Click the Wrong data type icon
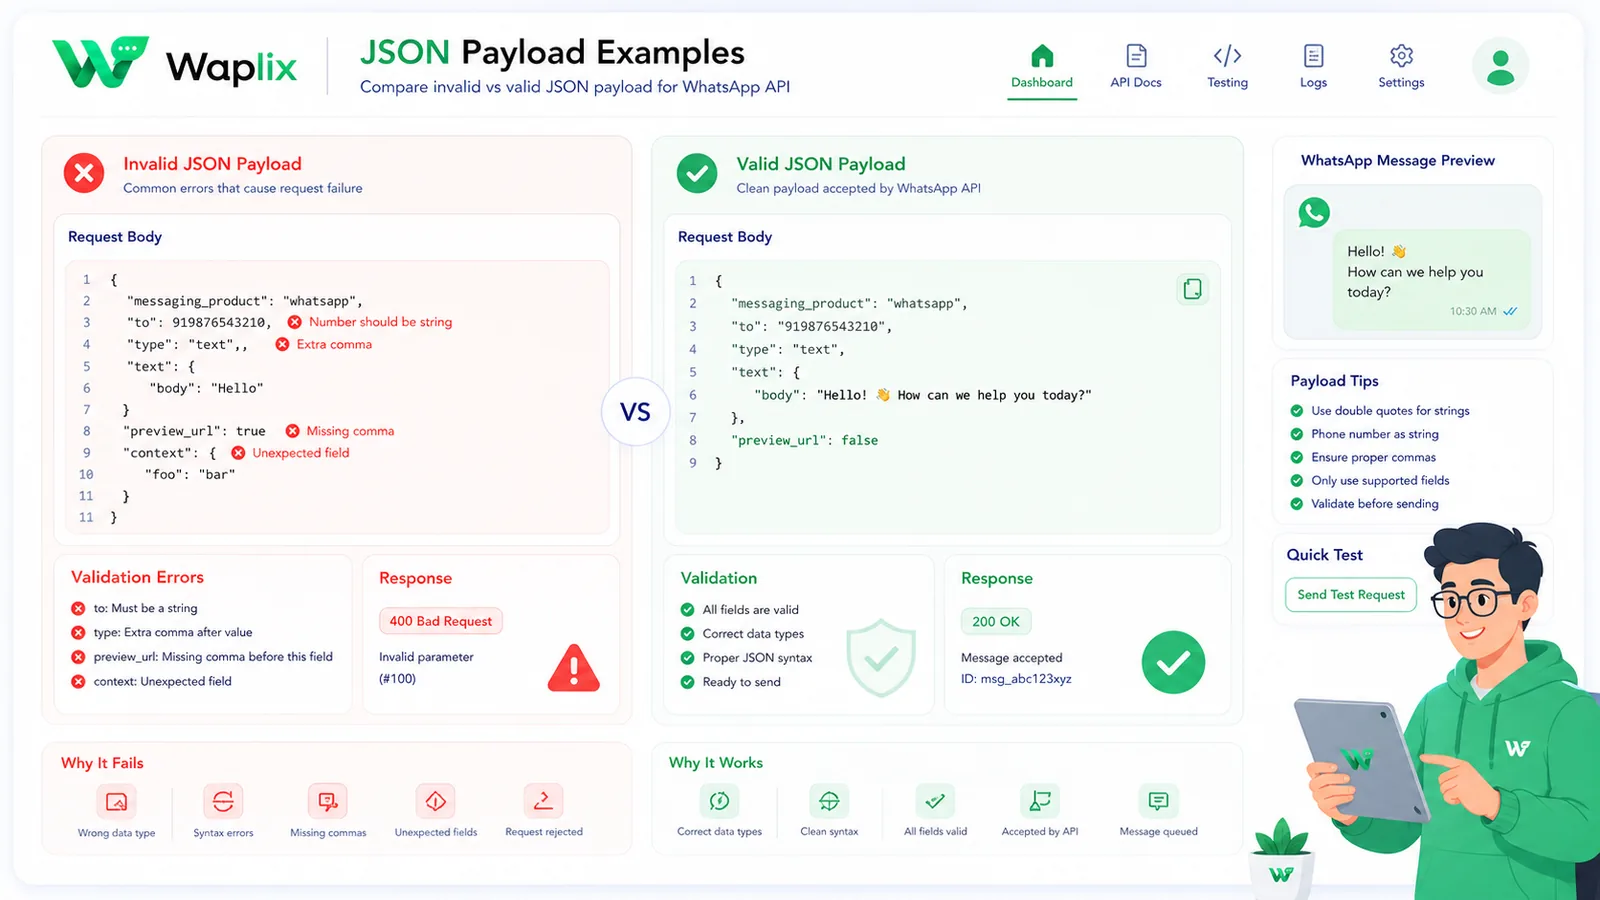Viewport: 1600px width, 900px height. [116, 802]
